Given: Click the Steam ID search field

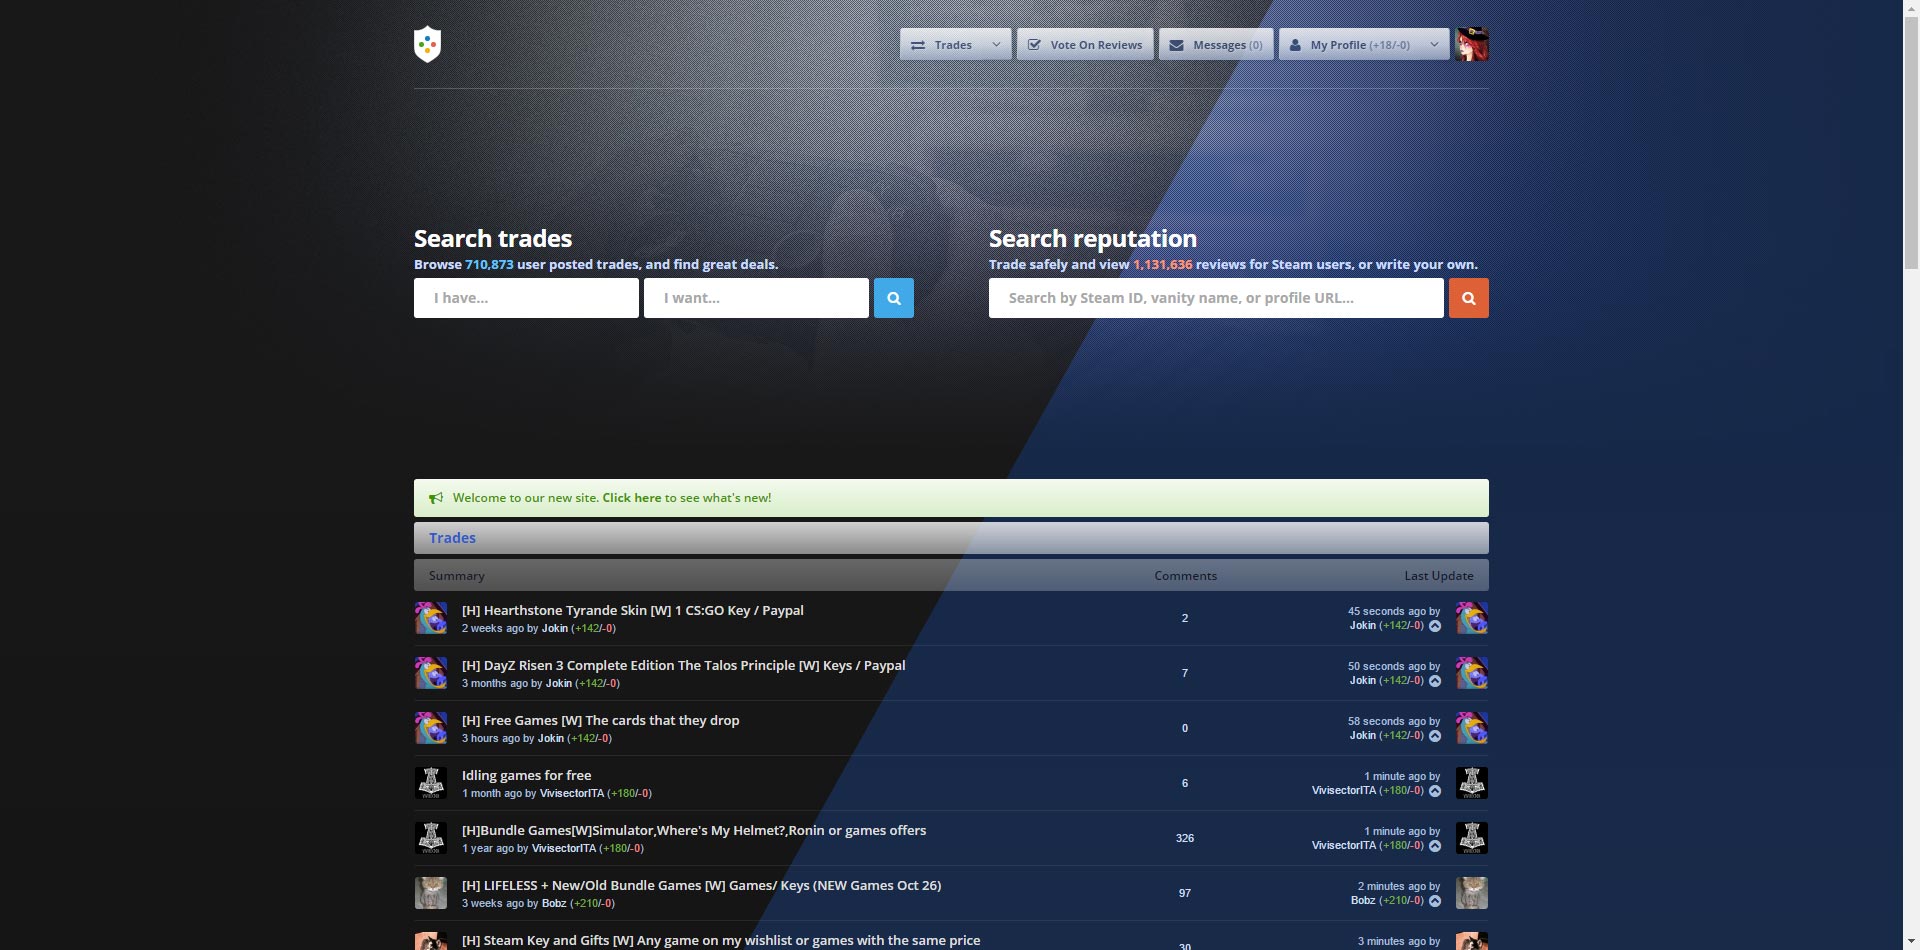Looking at the screenshot, I should point(1216,298).
